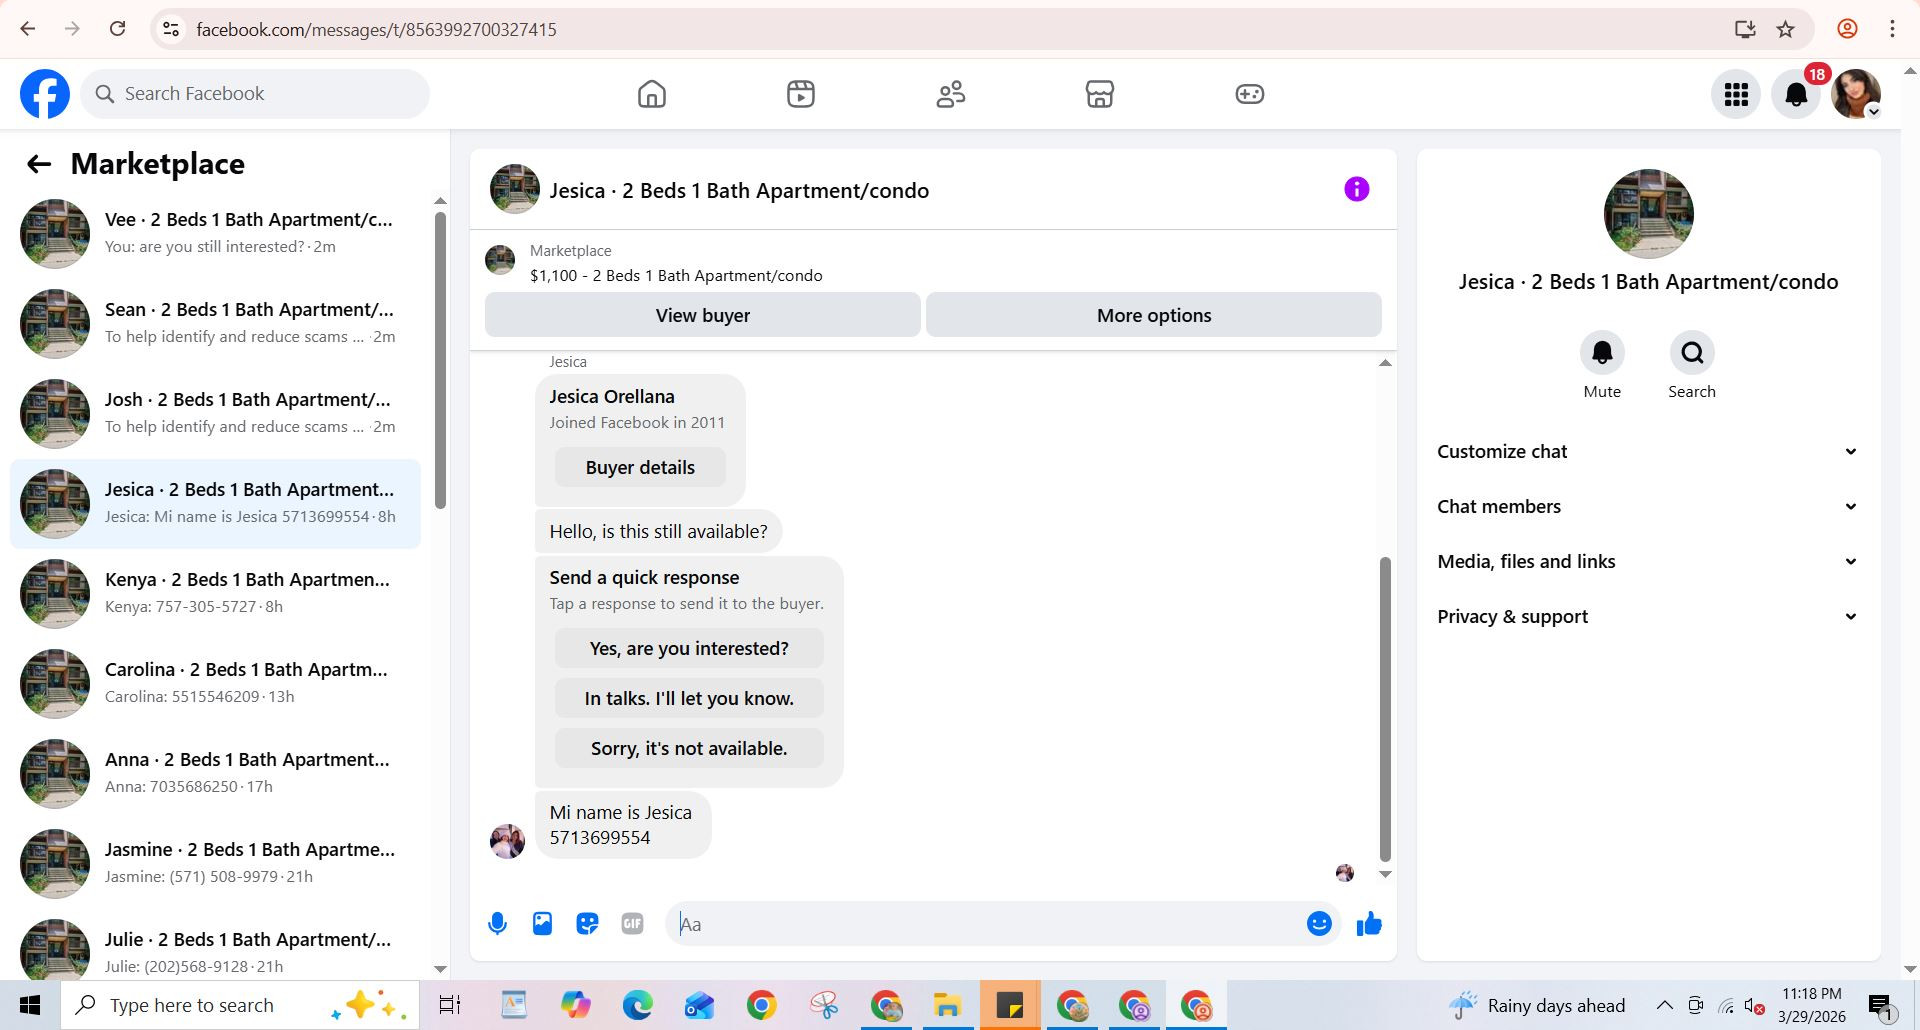Go back using Marketplace back arrow

pyautogui.click(x=39, y=164)
